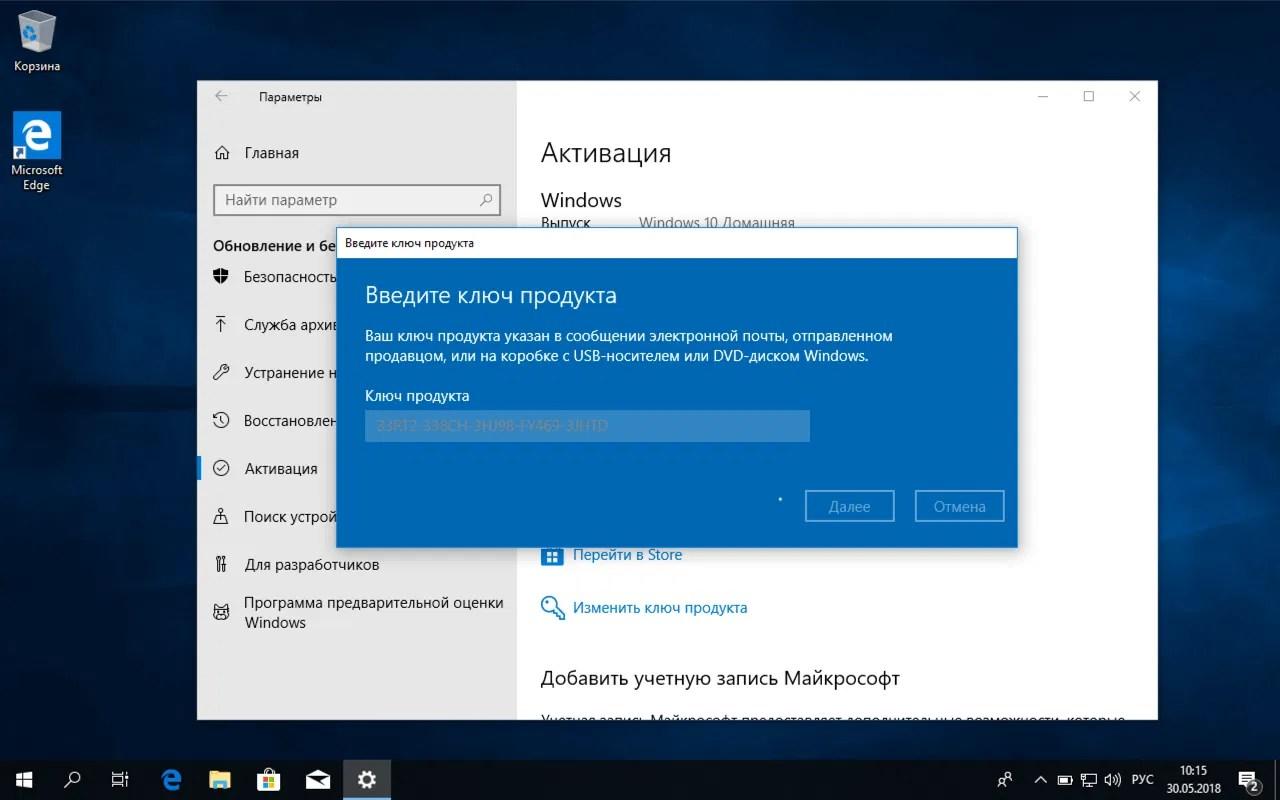Switch the РУС input language indicator
This screenshot has width=1280, height=800.
pyautogui.click(x=1142, y=779)
